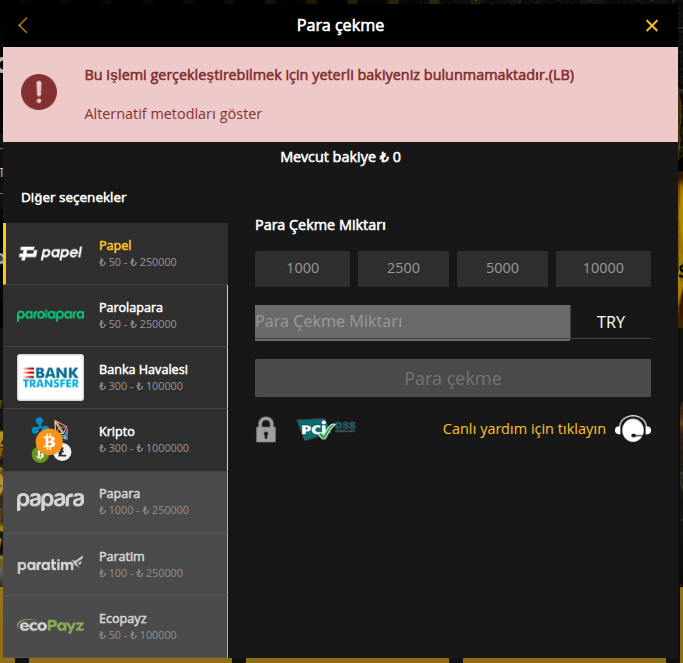Select Papara payment method

click(x=115, y=502)
